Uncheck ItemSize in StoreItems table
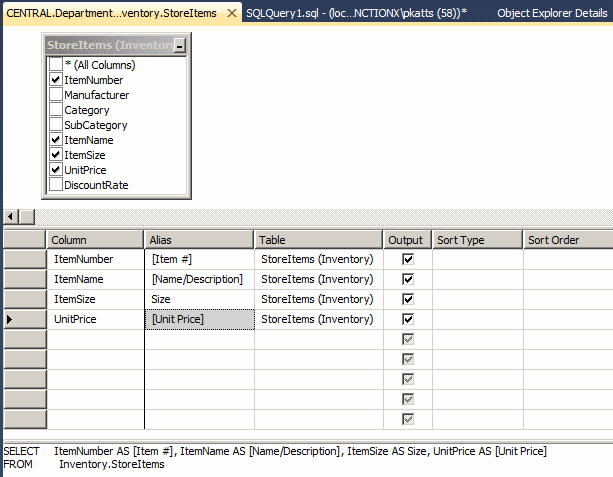 56,155
